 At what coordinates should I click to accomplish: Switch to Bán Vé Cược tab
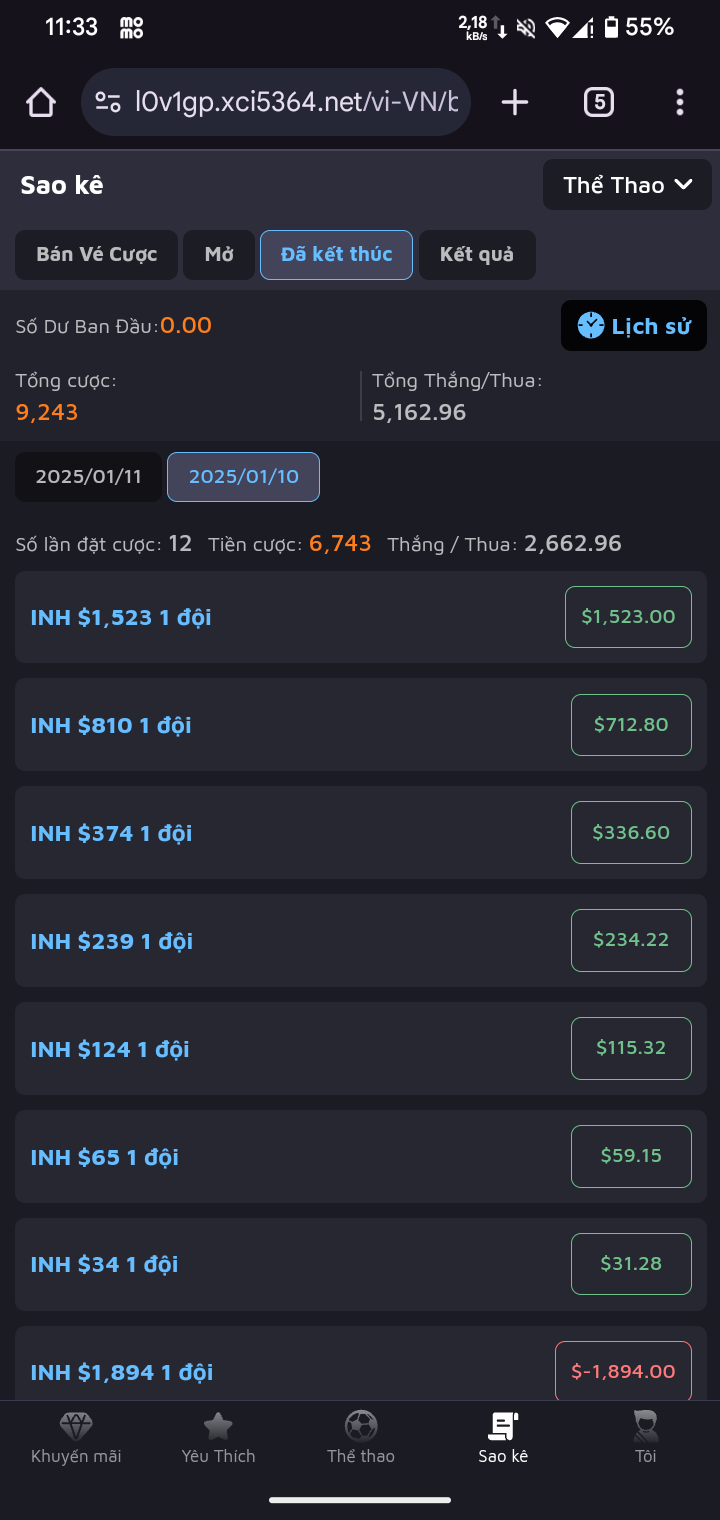coord(96,255)
